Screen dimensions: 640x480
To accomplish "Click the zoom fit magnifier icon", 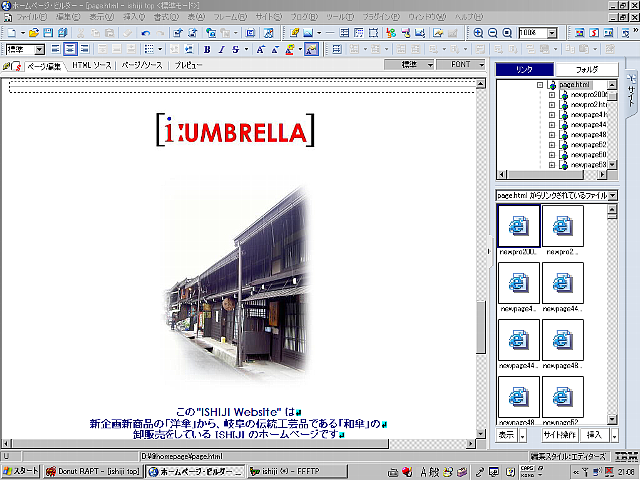I will [507, 33].
